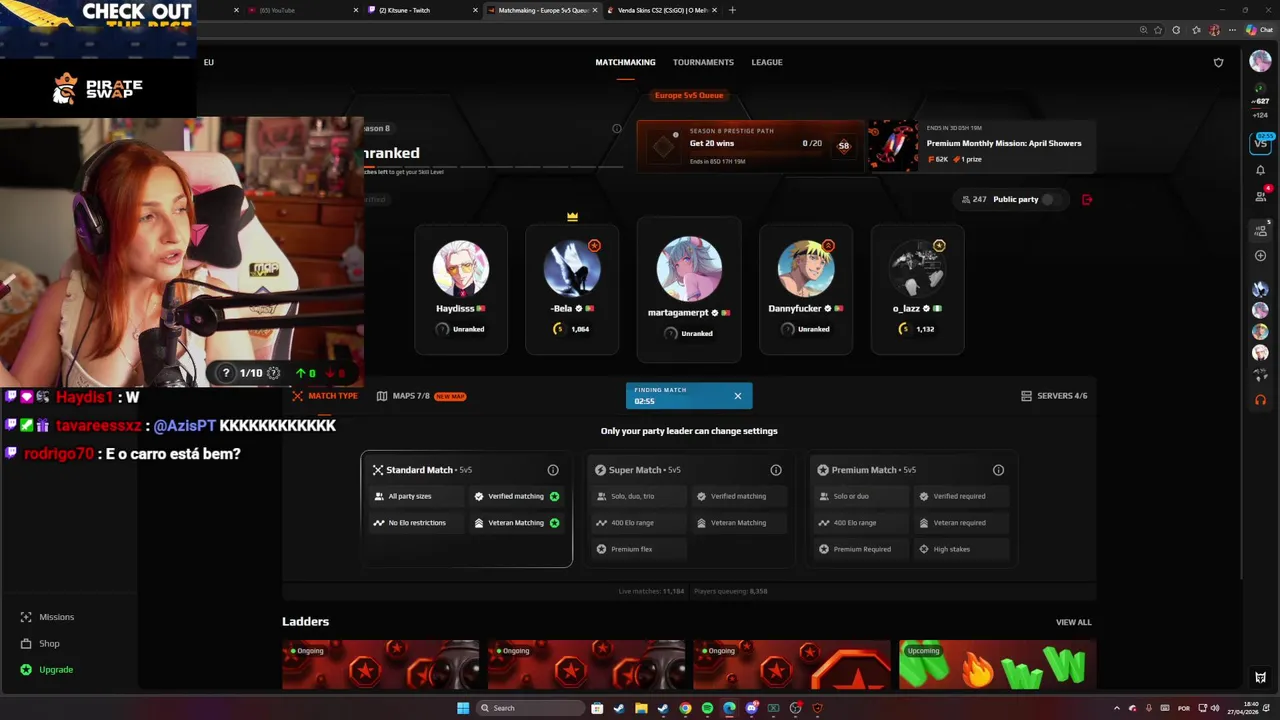Click Upgrade in left sidebar

coord(47,670)
